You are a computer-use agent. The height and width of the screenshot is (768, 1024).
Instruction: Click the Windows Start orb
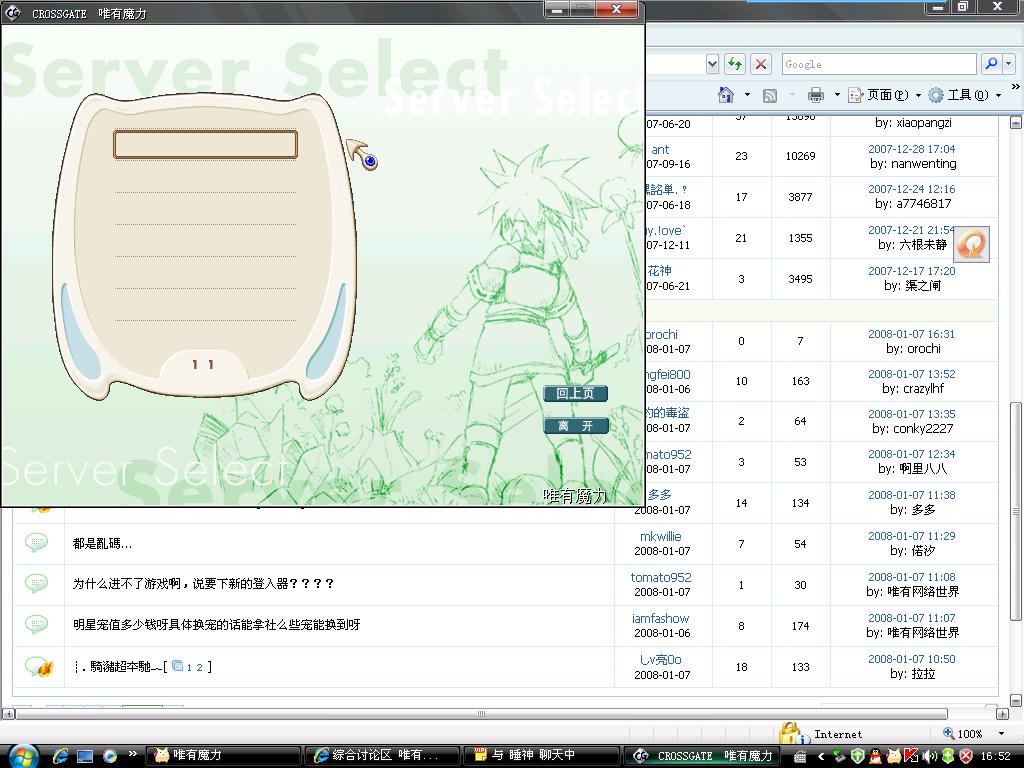pos(21,755)
